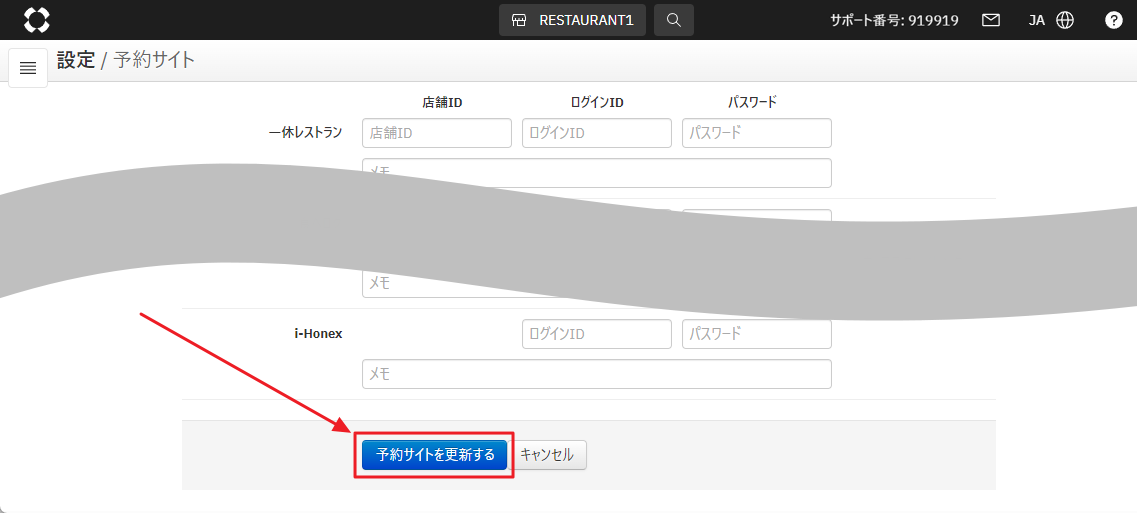The height and width of the screenshot is (518, 1137).
Task: Open the RESTAURANT1 store selector
Action: point(572,20)
